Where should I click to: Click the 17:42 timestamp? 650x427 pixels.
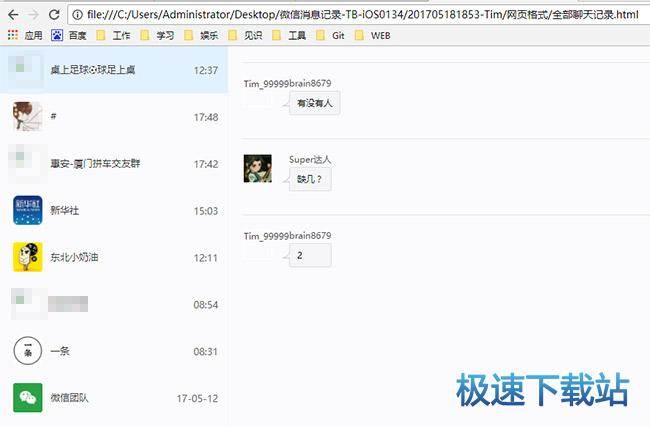[206, 164]
